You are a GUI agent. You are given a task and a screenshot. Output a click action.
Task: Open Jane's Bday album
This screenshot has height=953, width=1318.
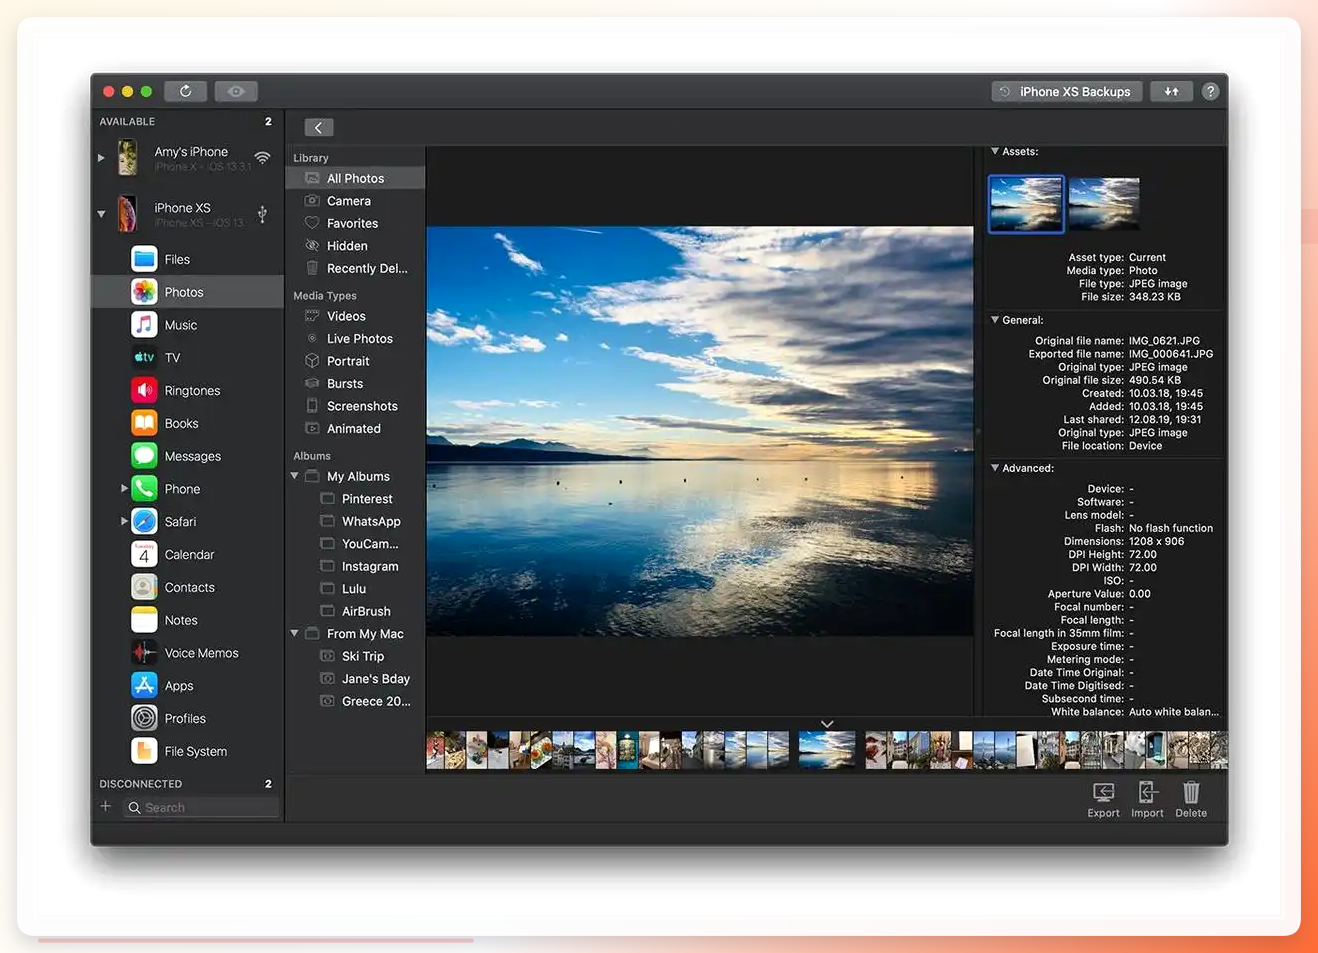coord(355,678)
